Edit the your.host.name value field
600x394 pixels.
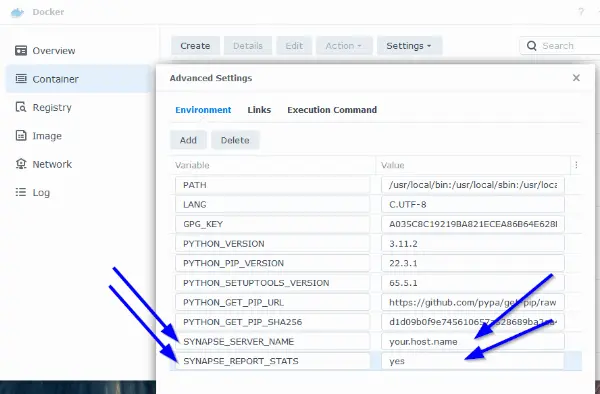[x=473, y=342]
